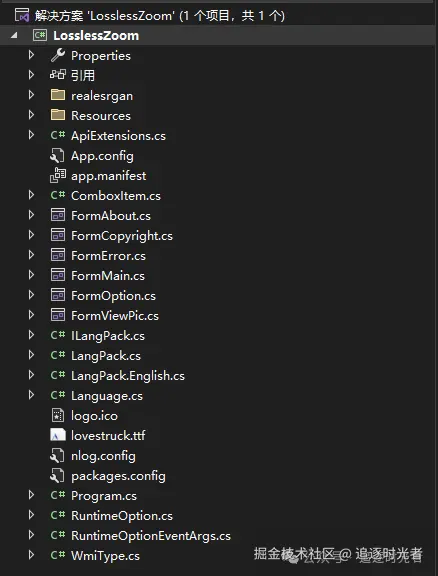This screenshot has width=438, height=576.
Task: Click the C# icon of LangPack.cs
Action: 58,355
